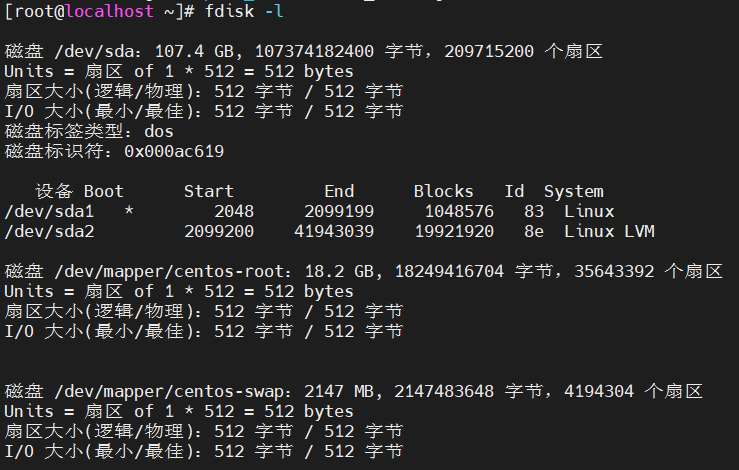Click the End column header
Viewport: 739px width, 470px height.
click(339, 191)
